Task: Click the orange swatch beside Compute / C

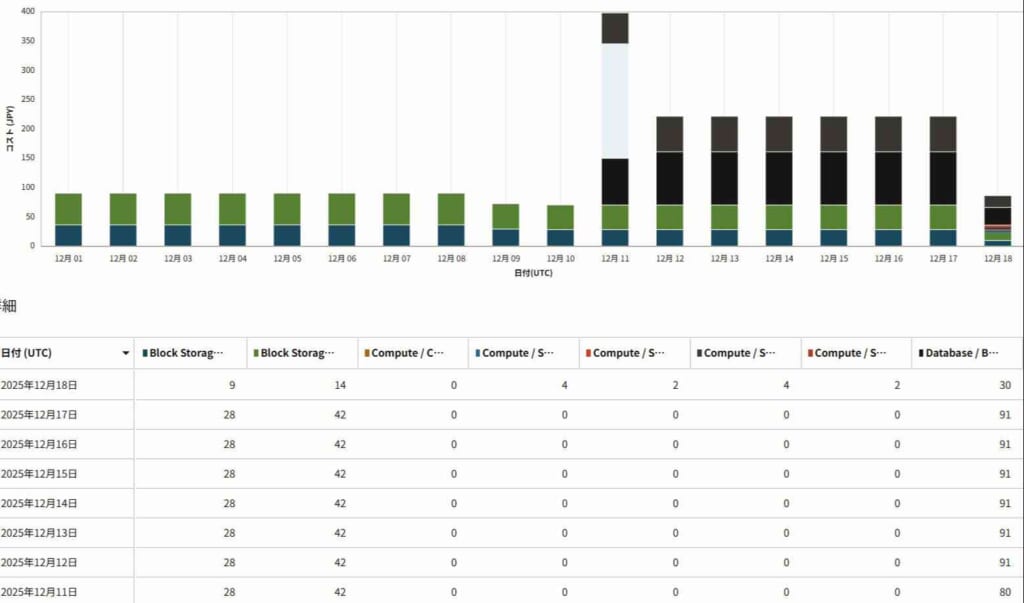Action: [367, 353]
